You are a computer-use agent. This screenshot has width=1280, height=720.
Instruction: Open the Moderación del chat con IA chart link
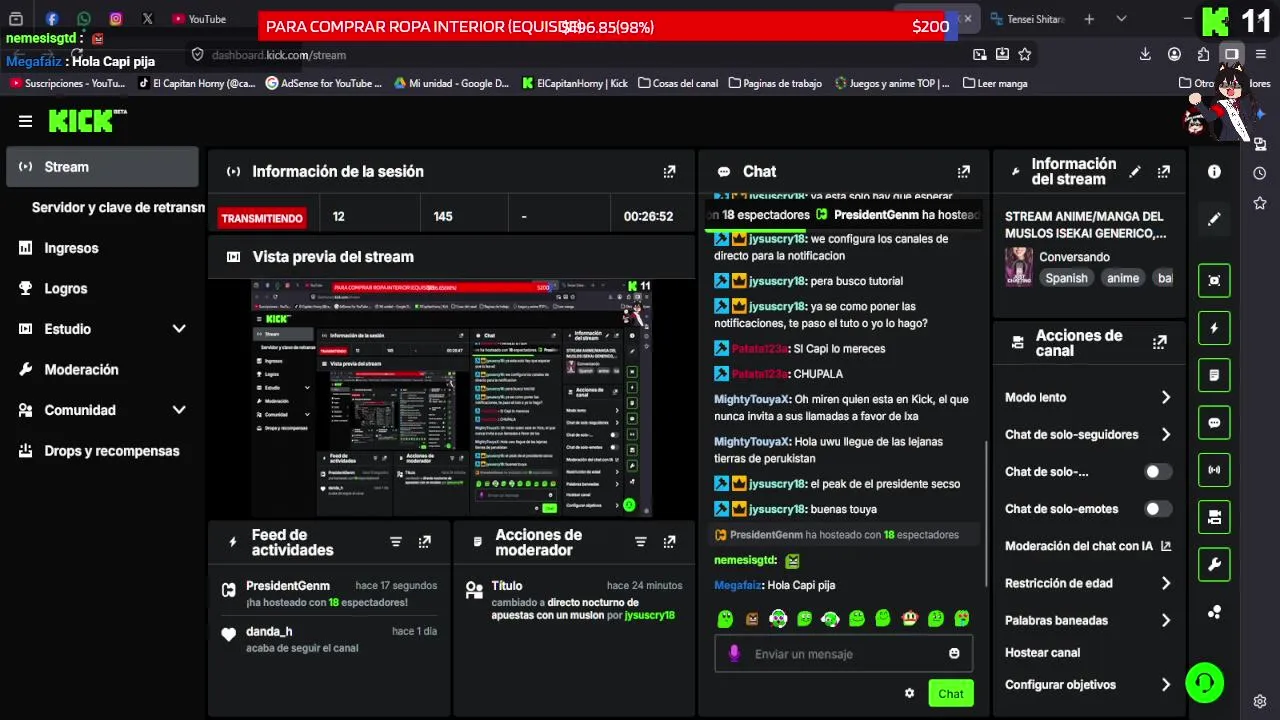click(x=1165, y=546)
